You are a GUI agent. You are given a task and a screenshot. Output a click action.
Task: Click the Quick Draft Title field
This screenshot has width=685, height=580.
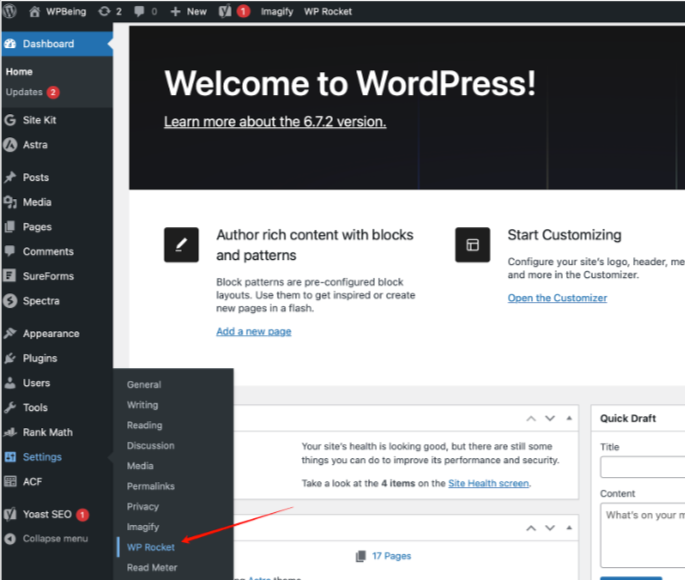click(642, 467)
